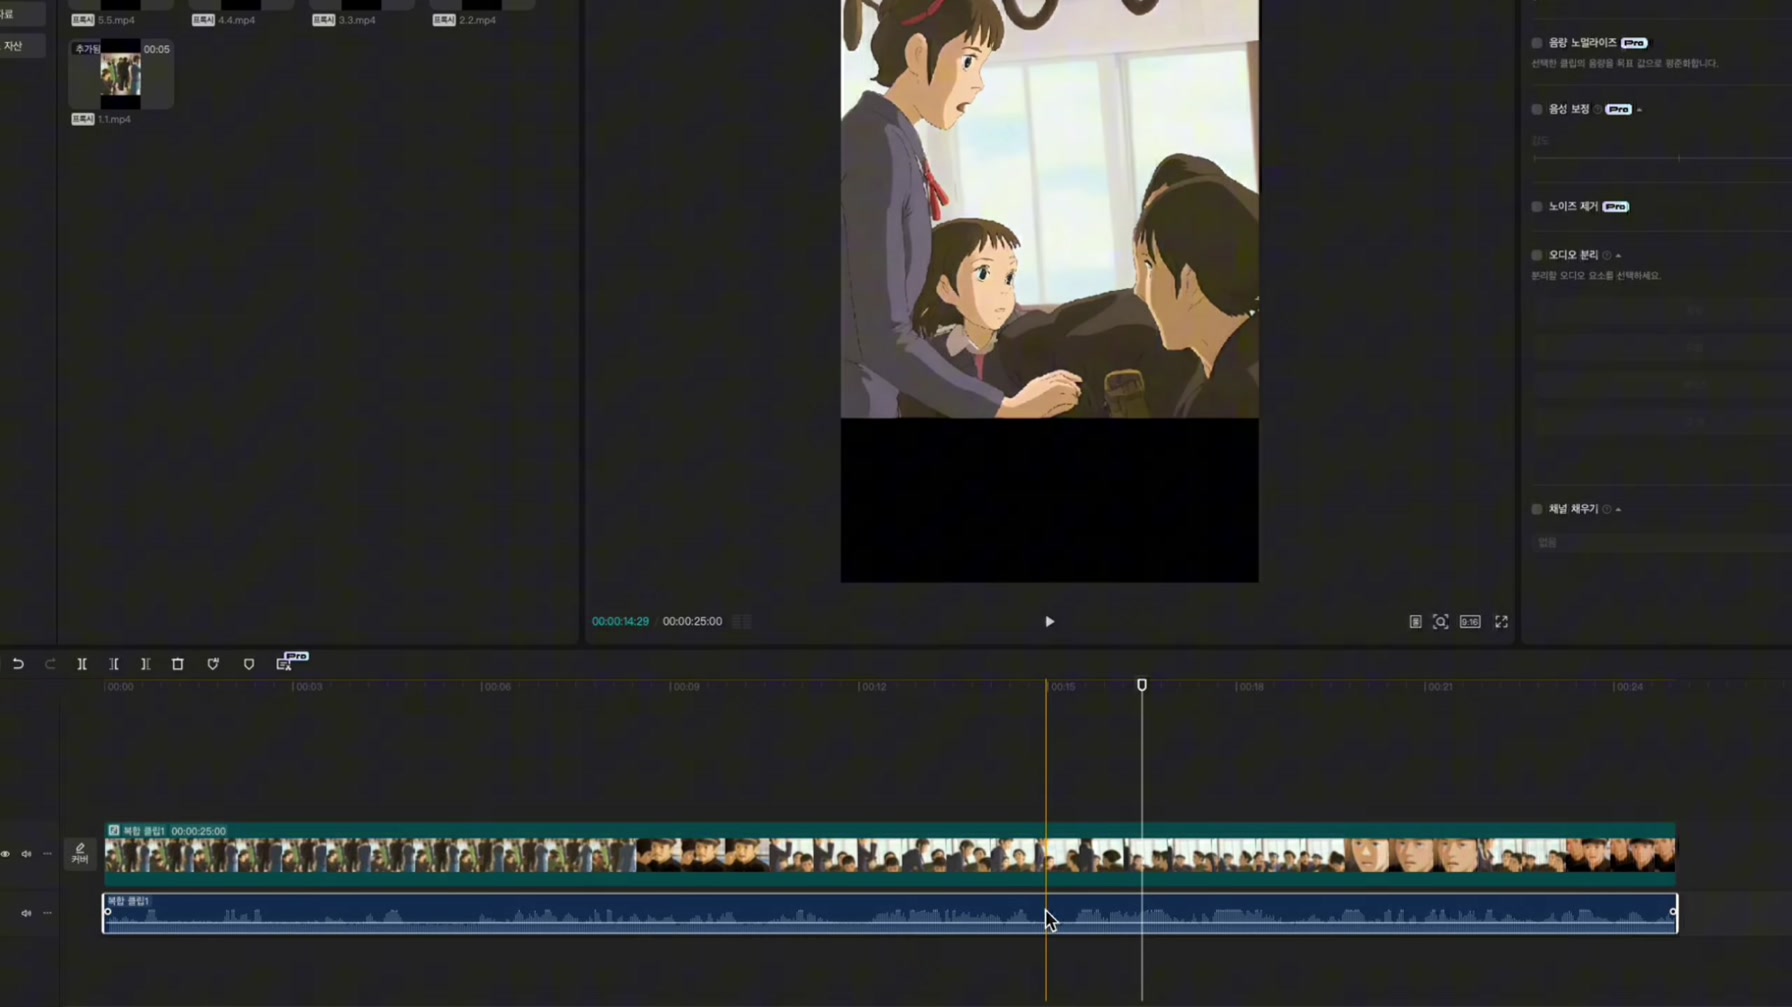This screenshot has height=1007, width=1792.
Task: Click the Pro-badged caption tool icon
Action: [x=285, y=664]
